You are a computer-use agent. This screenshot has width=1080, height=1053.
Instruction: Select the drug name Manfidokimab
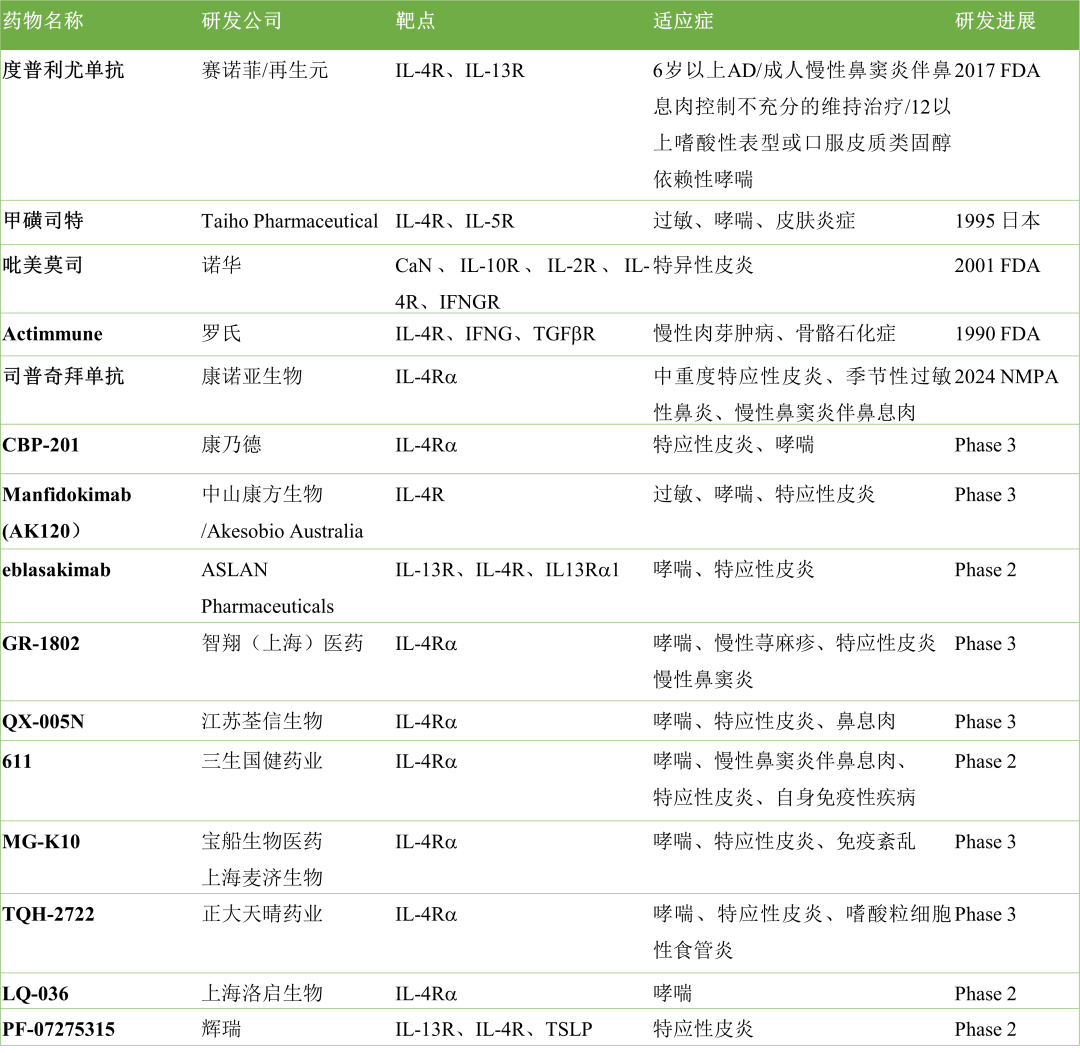click(67, 494)
